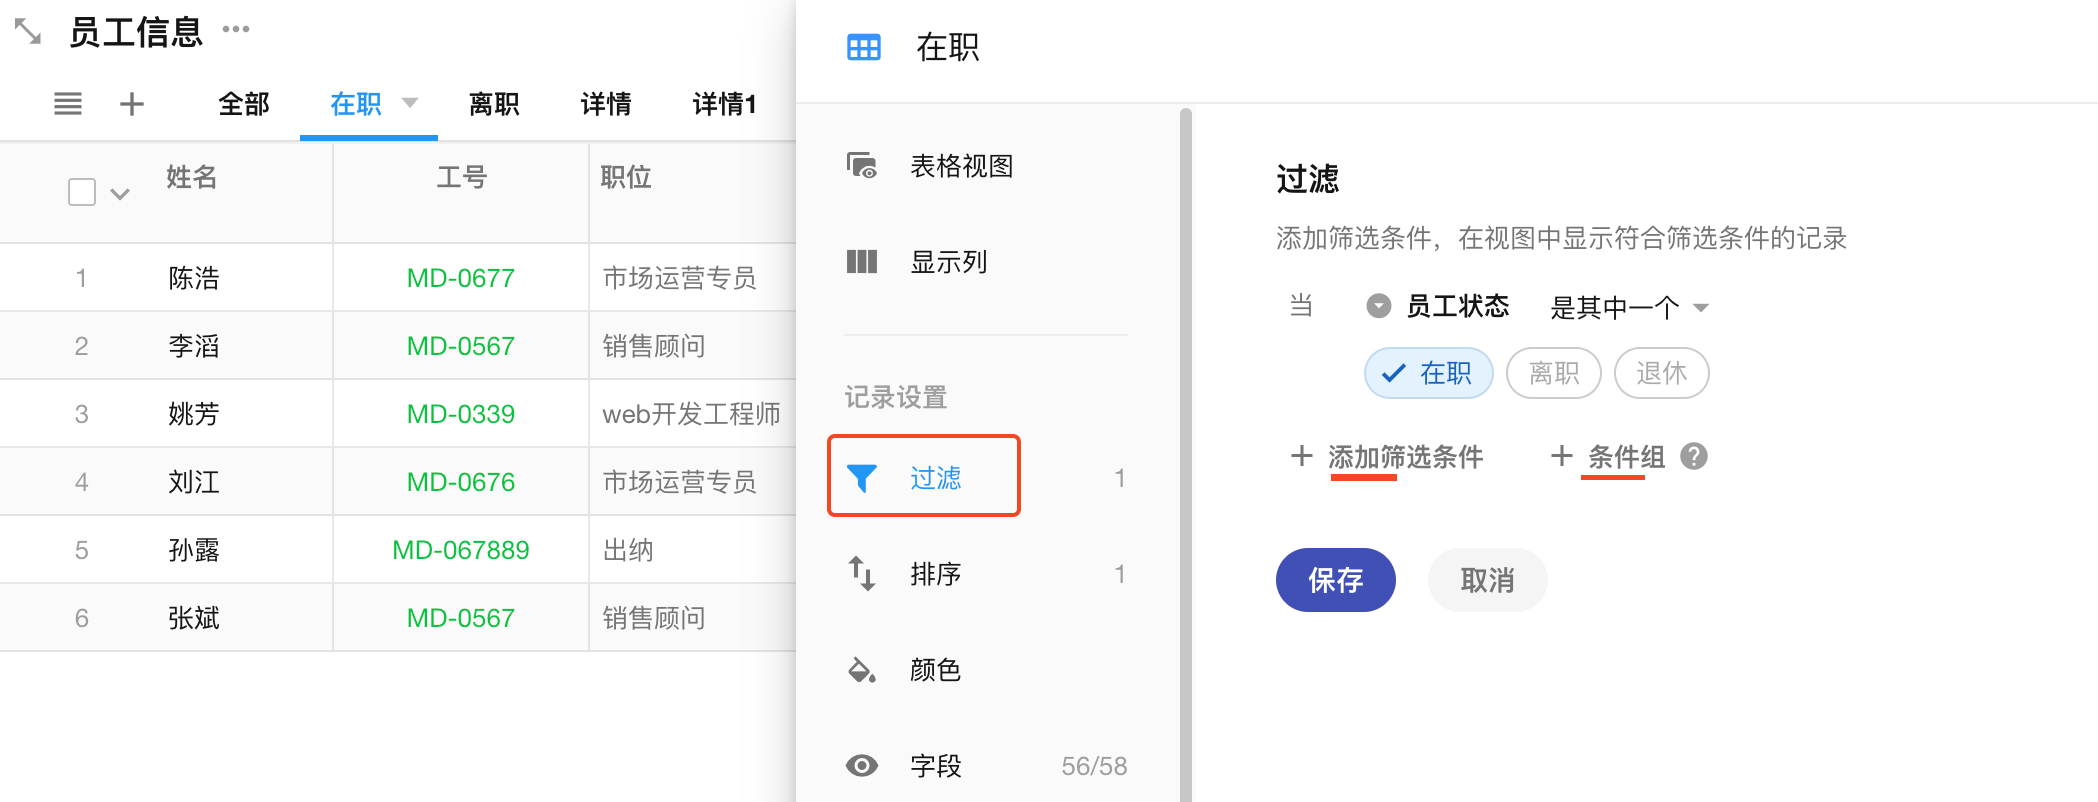Toggle the select-all checkbox in table header
This screenshot has width=2098, height=802.
tap(82, 192)
